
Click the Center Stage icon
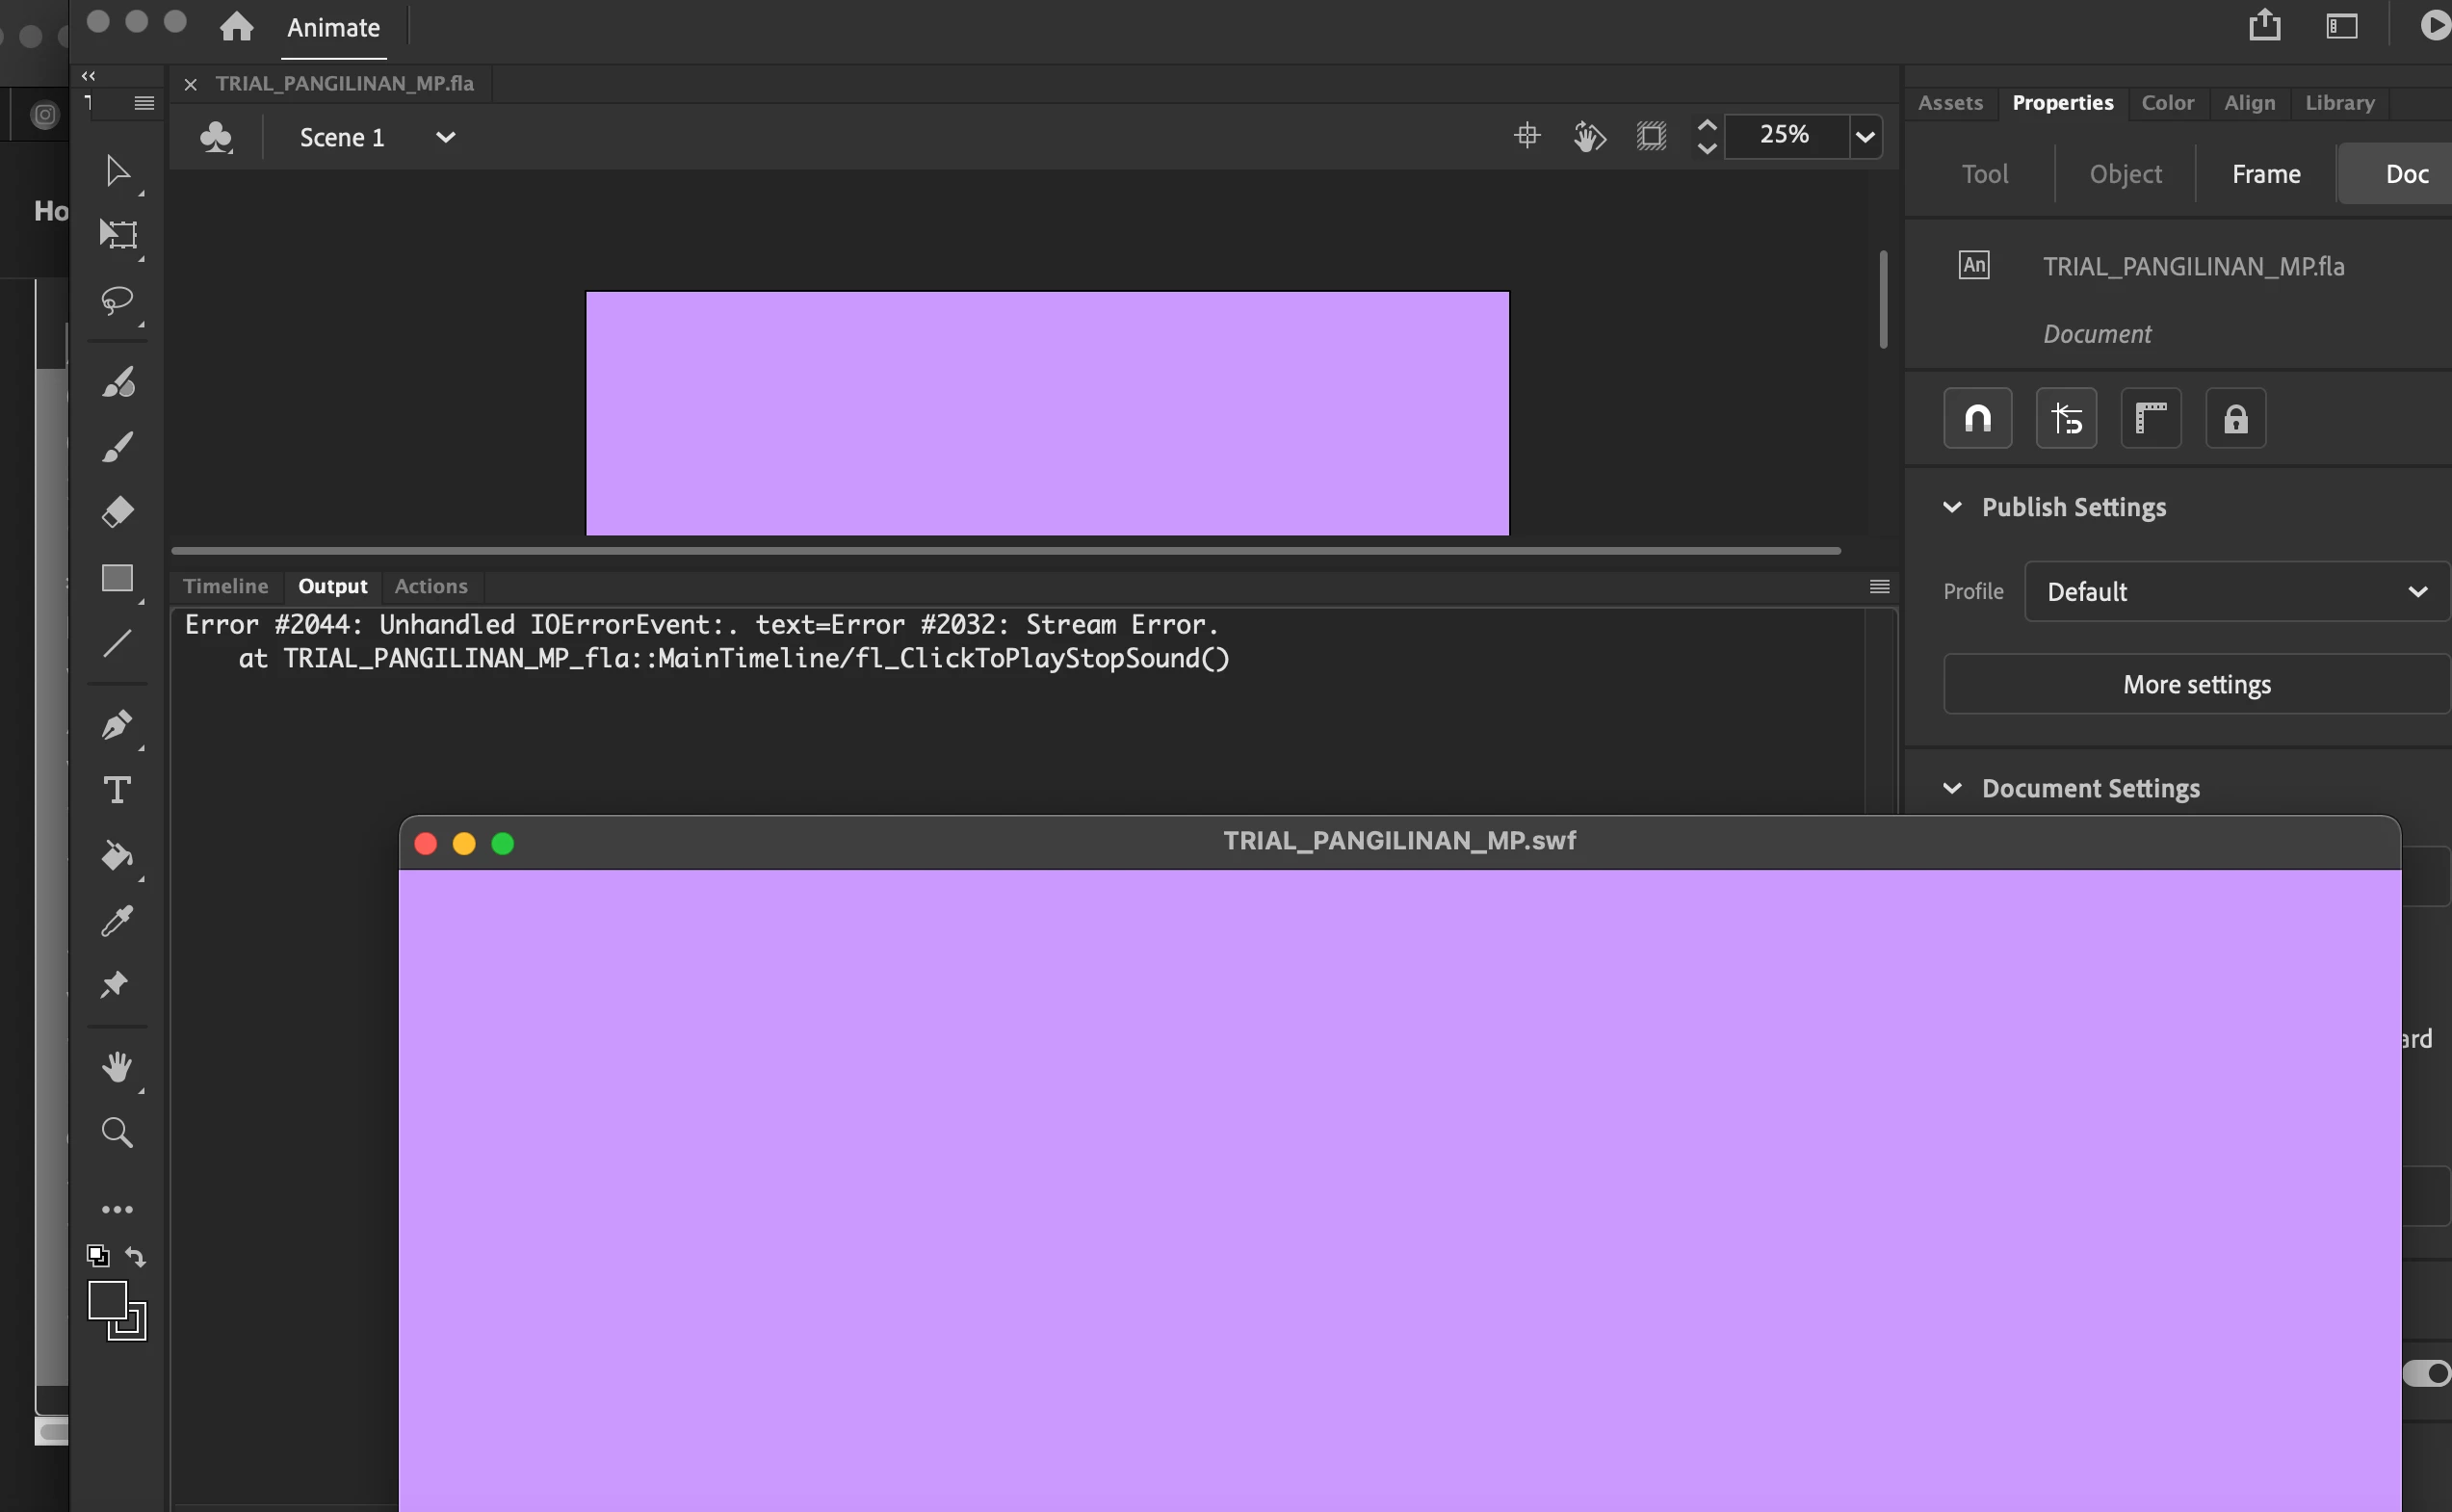1526,135
